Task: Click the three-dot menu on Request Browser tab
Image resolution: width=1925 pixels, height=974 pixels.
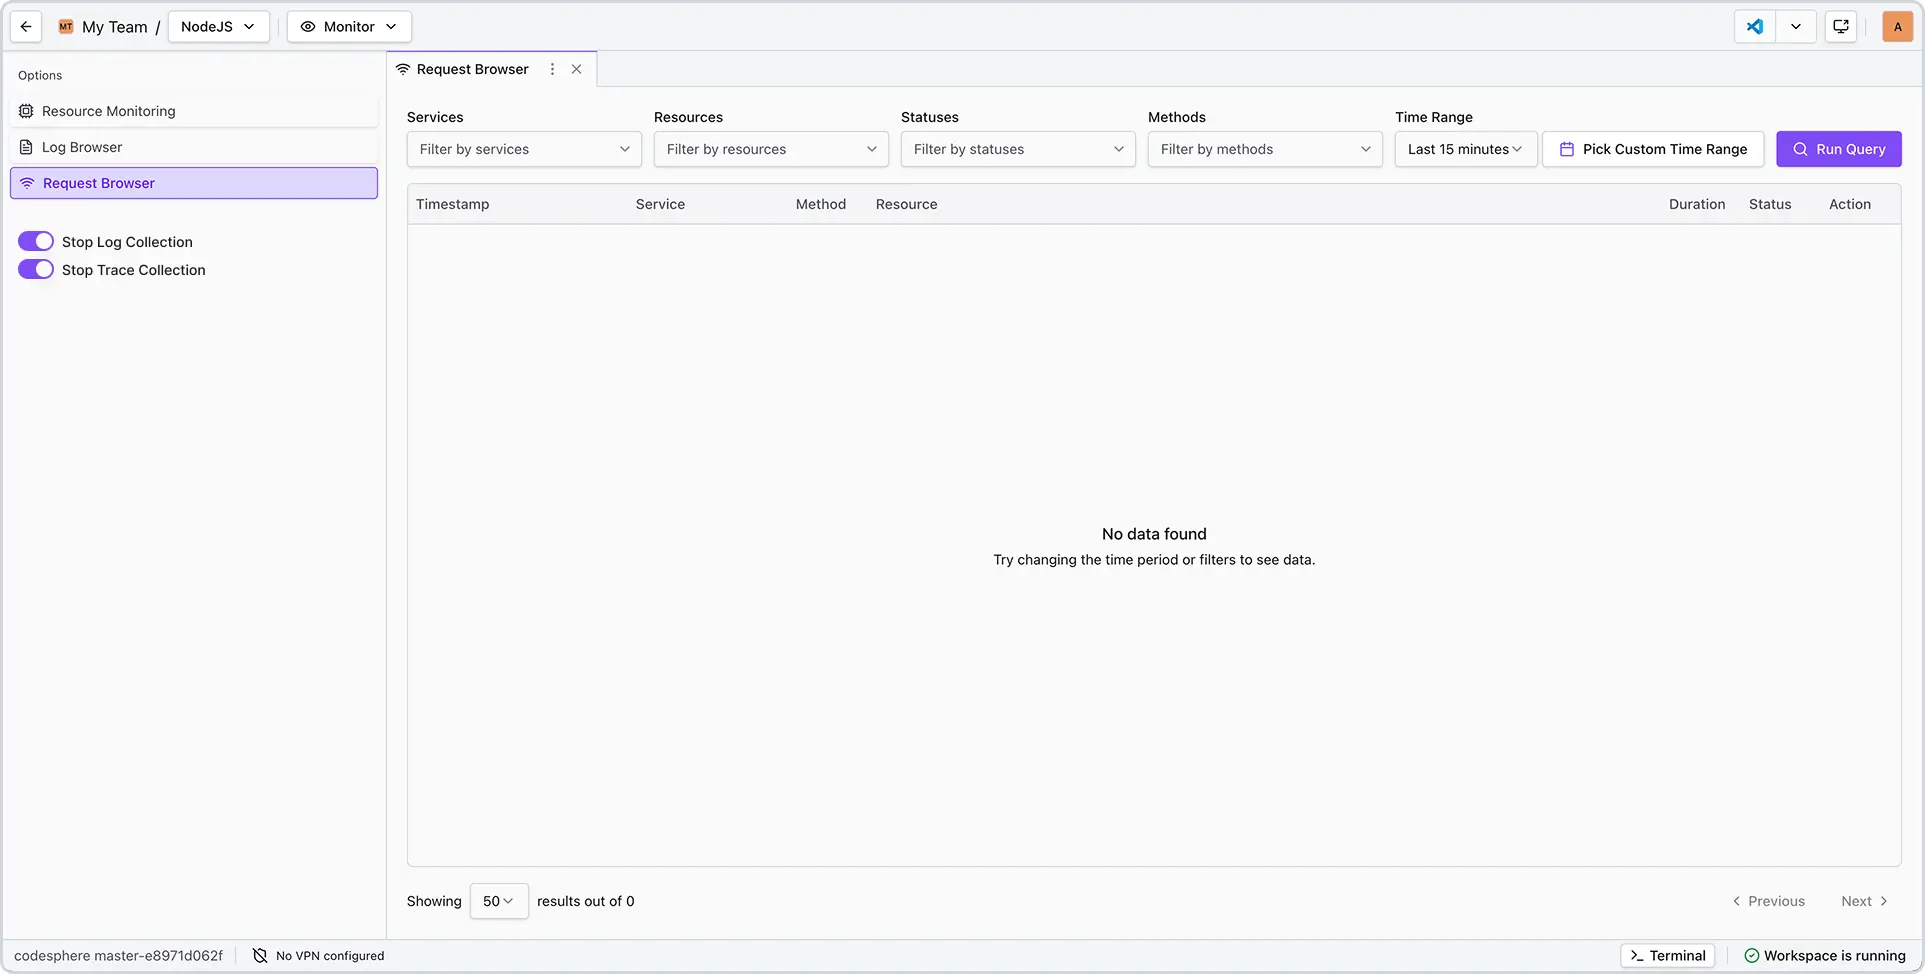Action: pyautogui.click(x=552, y=69)
